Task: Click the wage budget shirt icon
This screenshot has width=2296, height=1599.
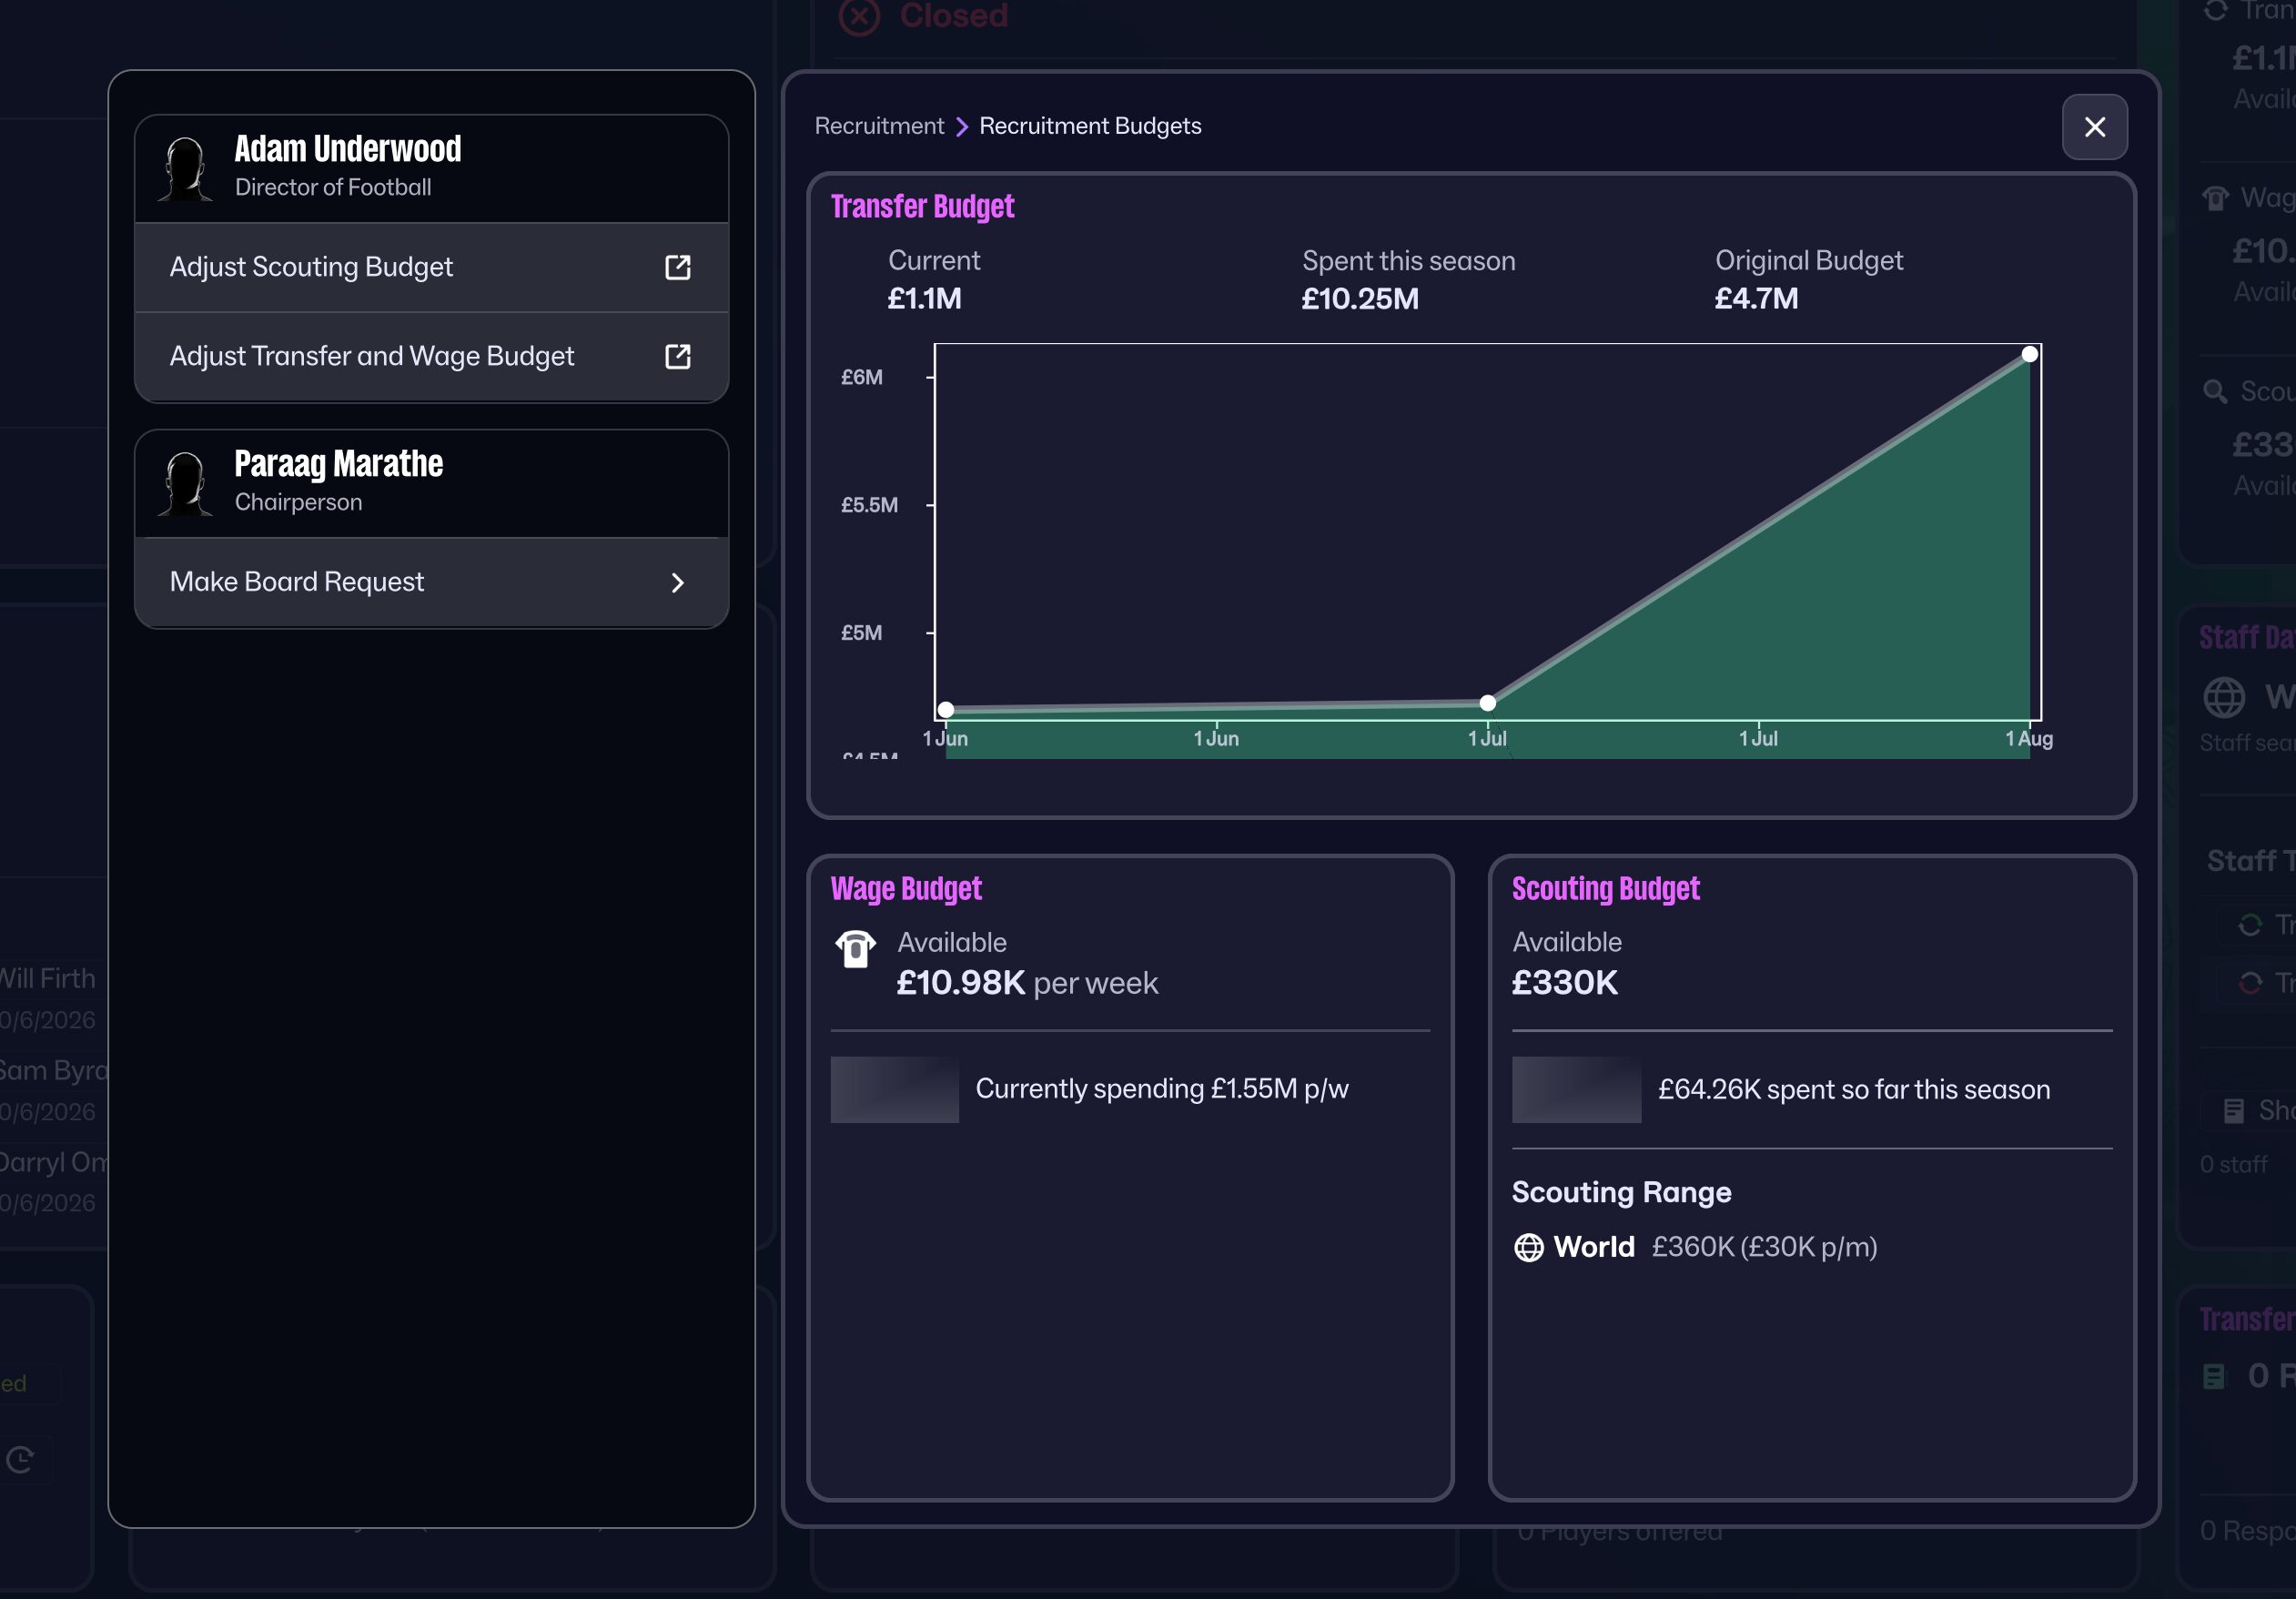Action: 855,948
